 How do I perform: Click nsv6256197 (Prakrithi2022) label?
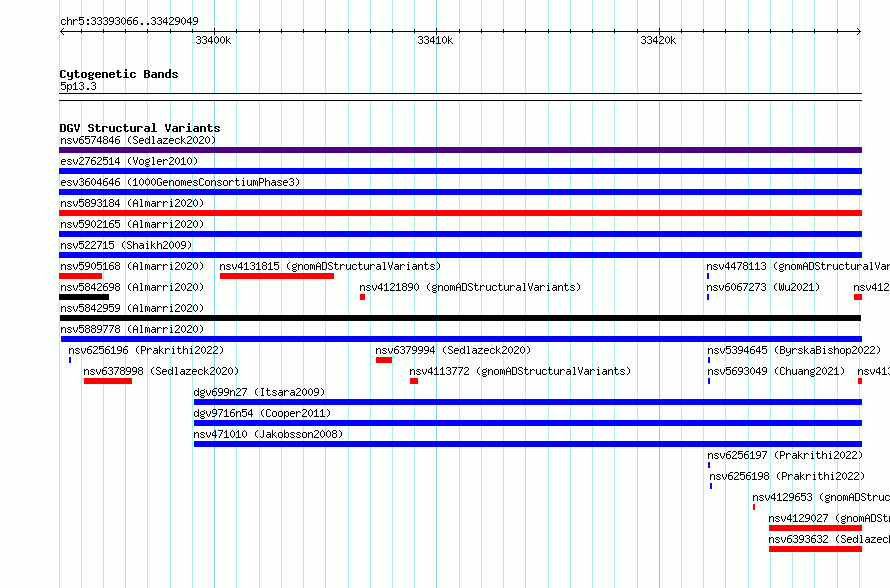pyautogui.click(x=785, y=455)
